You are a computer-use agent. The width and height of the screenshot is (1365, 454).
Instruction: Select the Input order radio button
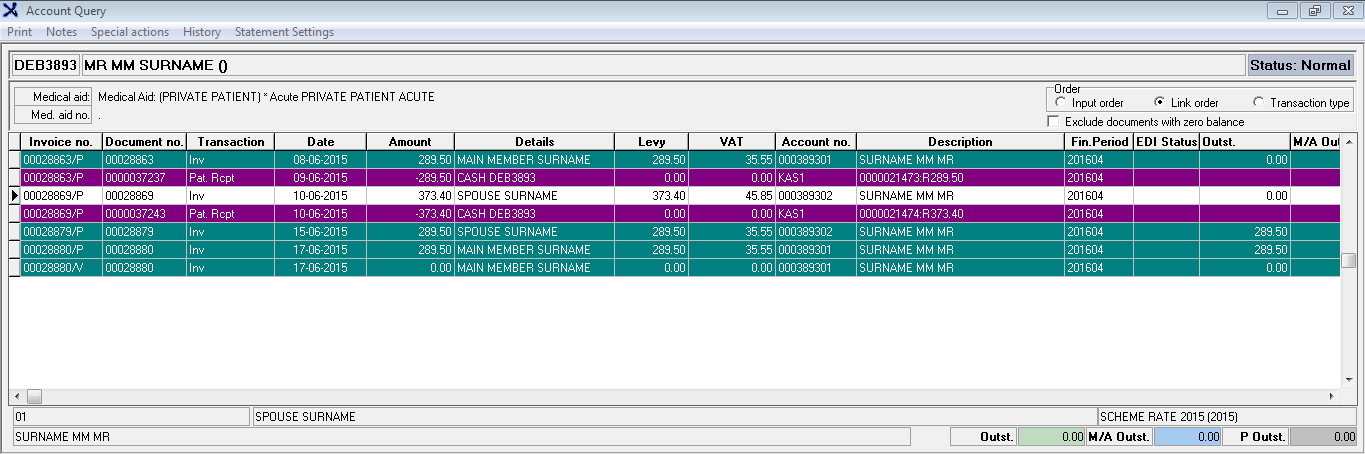click(1060, 103)
